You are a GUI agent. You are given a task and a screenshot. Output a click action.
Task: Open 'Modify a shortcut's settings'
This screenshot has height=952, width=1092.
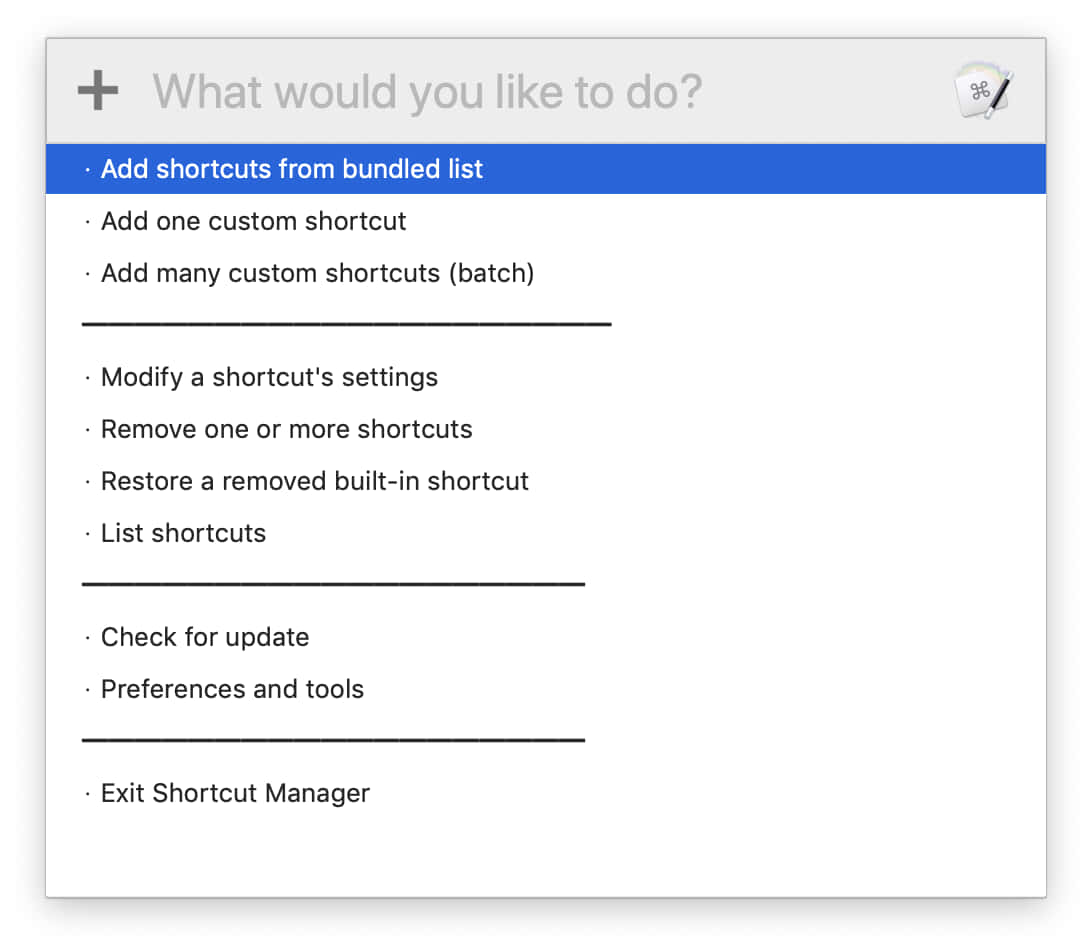click(545, 377)
